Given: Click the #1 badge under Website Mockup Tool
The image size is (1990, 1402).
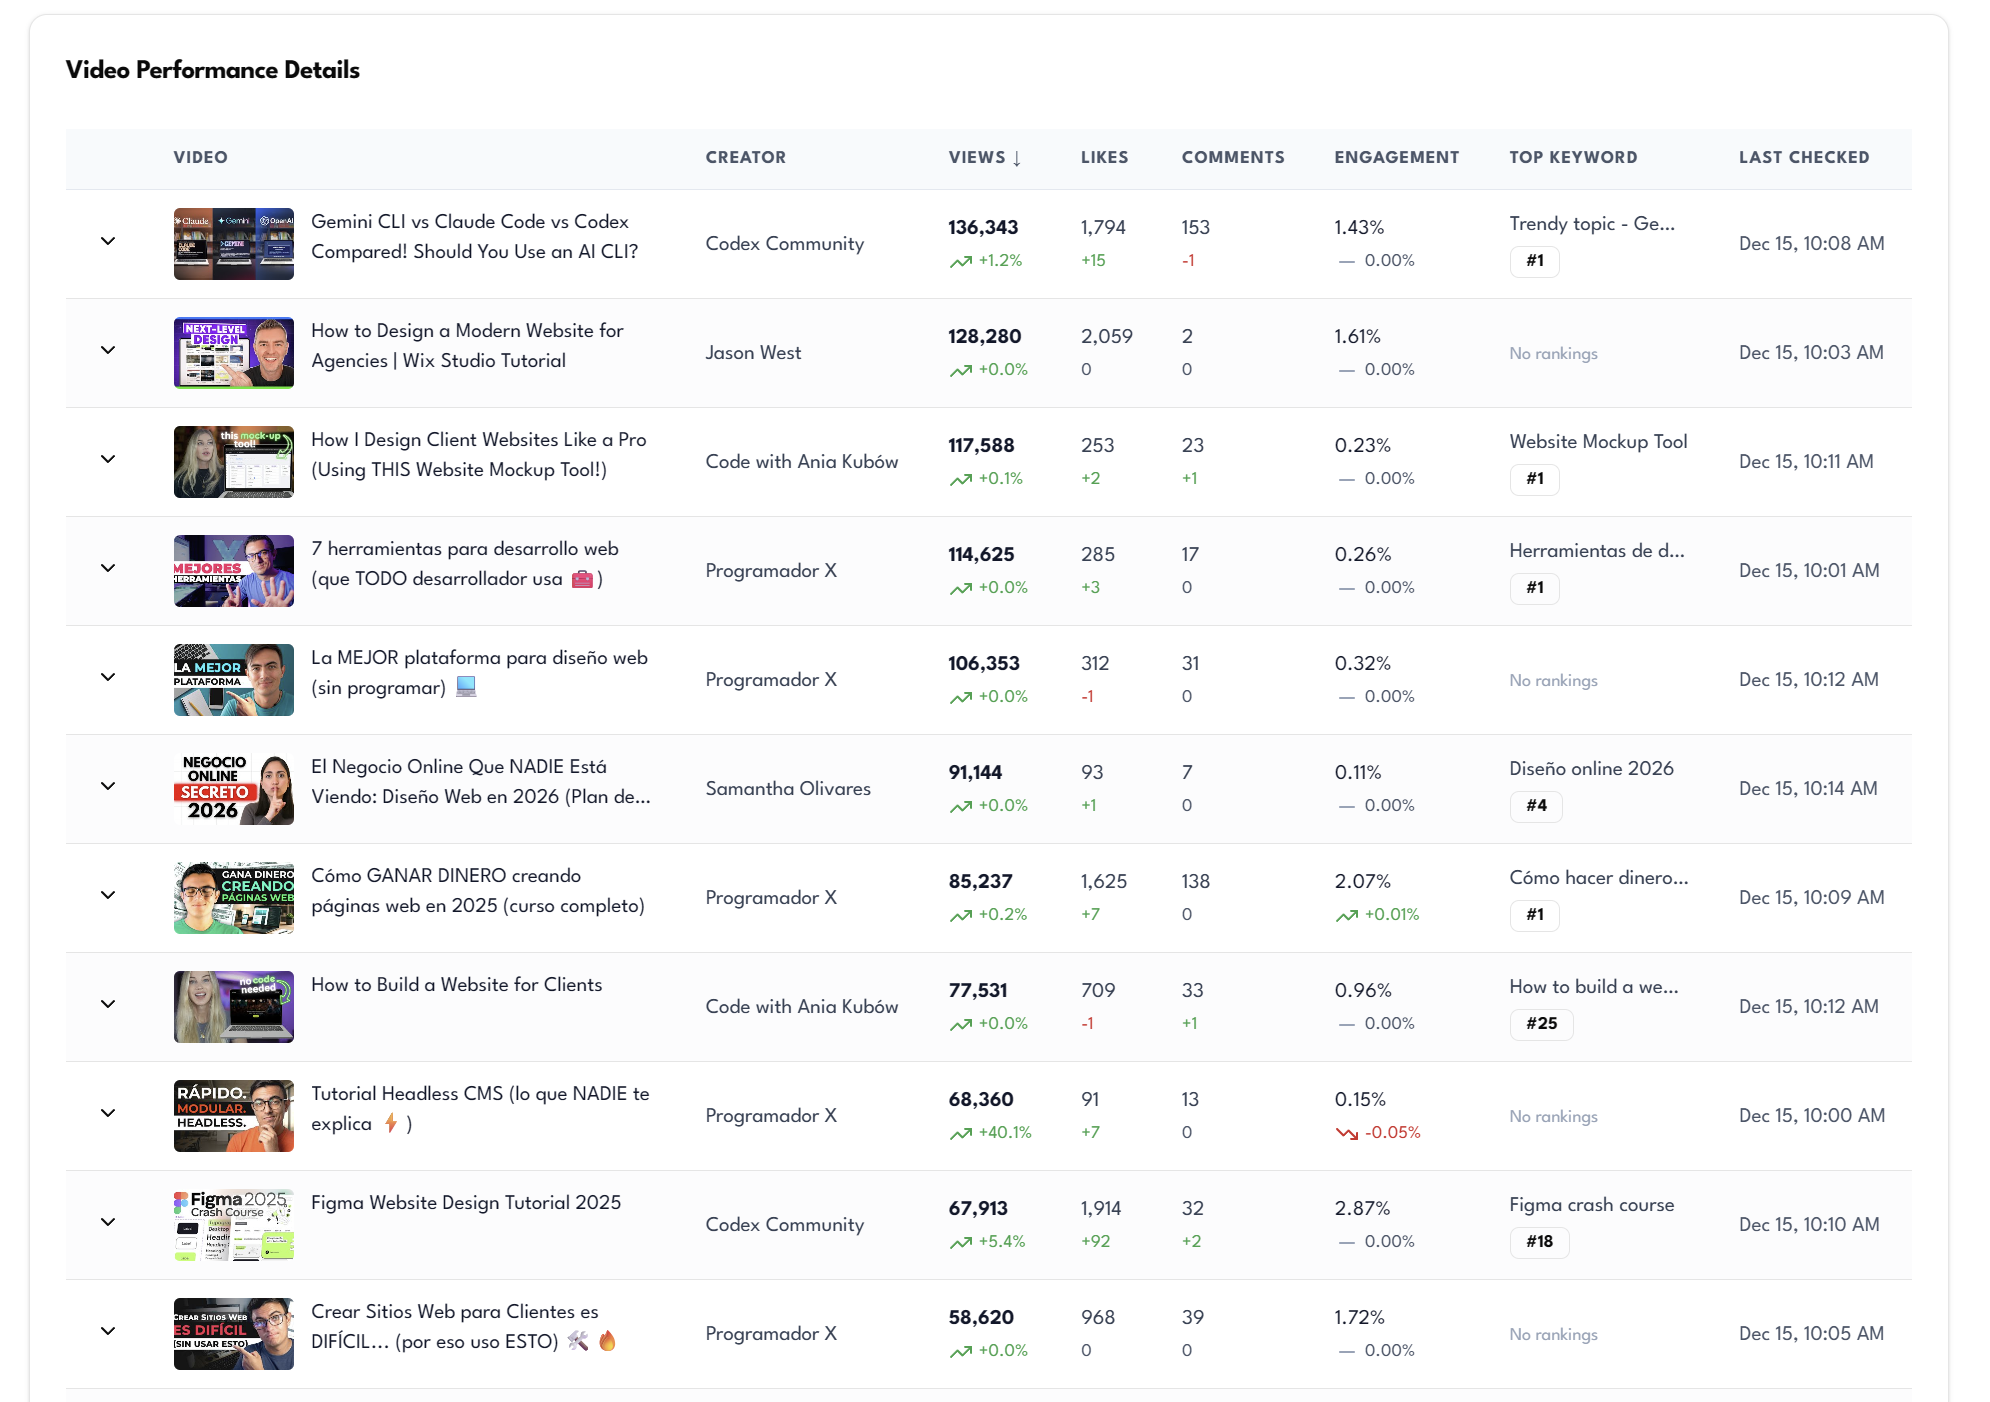Looking at the screenshot, I should click(x=1535, y=480).
